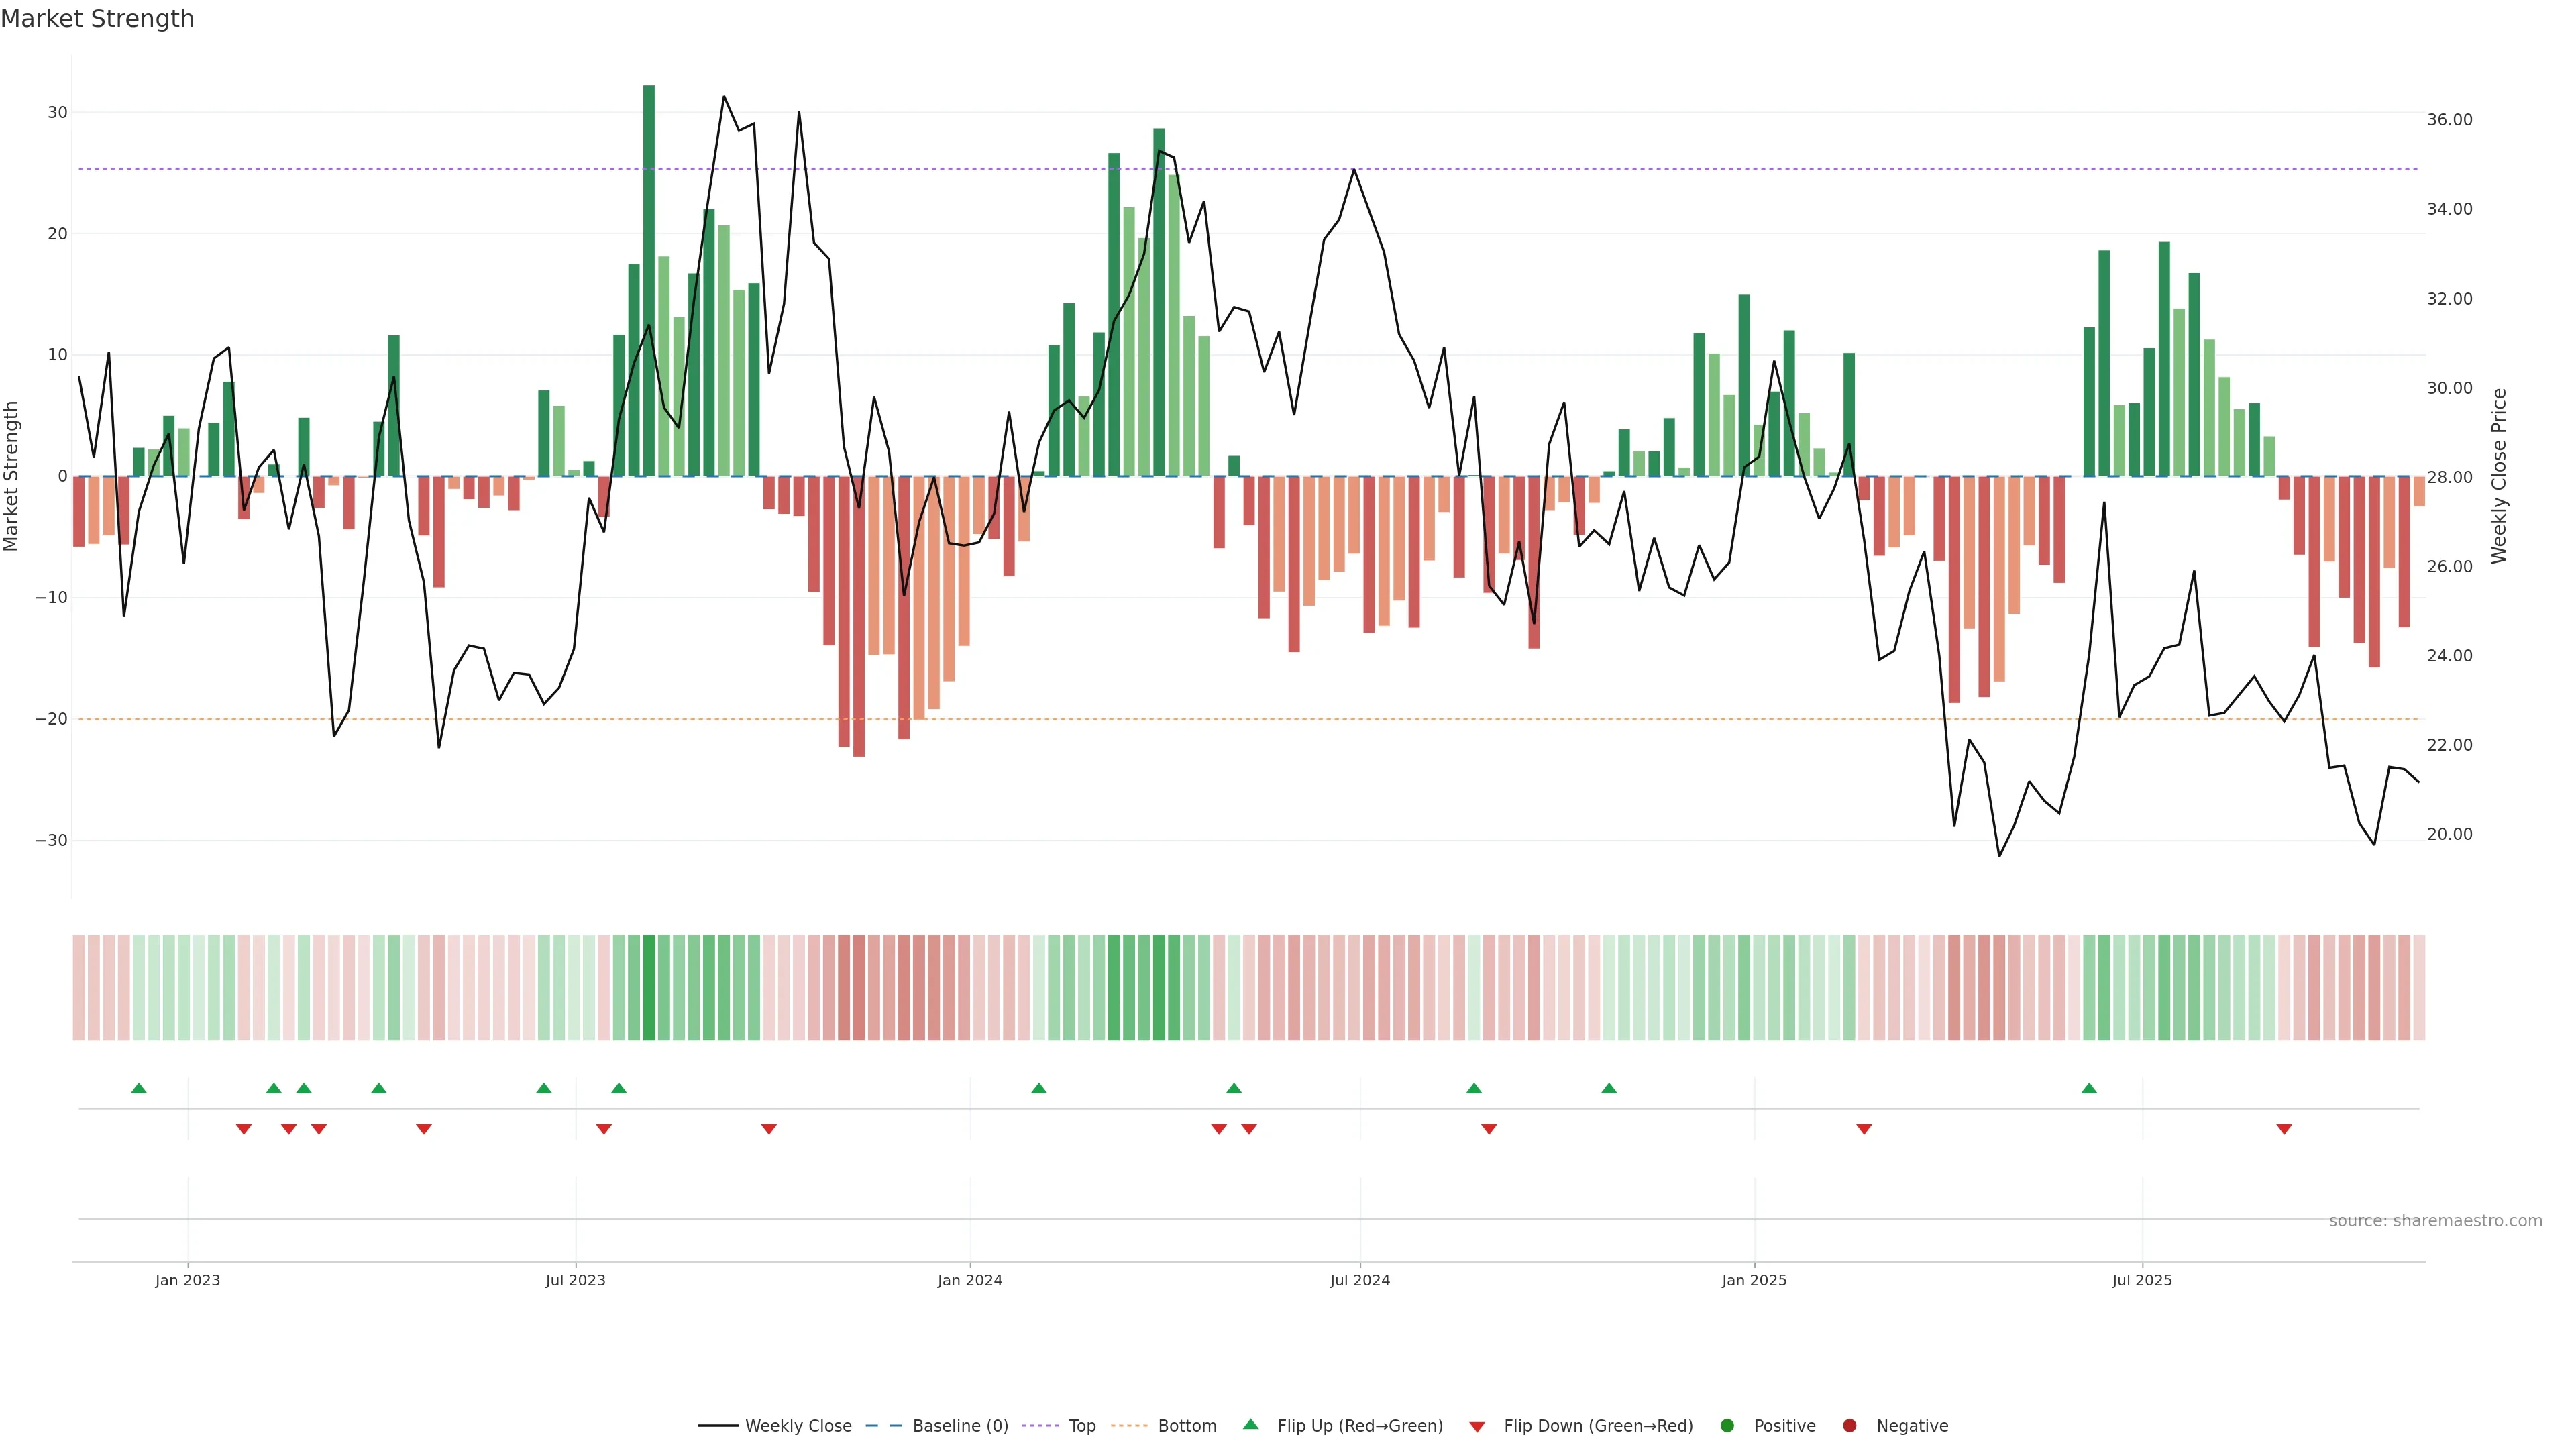Click the Jul 2024 x-axis label
This screenshot has width=2576, height=1449.
click(1359, 1280)
